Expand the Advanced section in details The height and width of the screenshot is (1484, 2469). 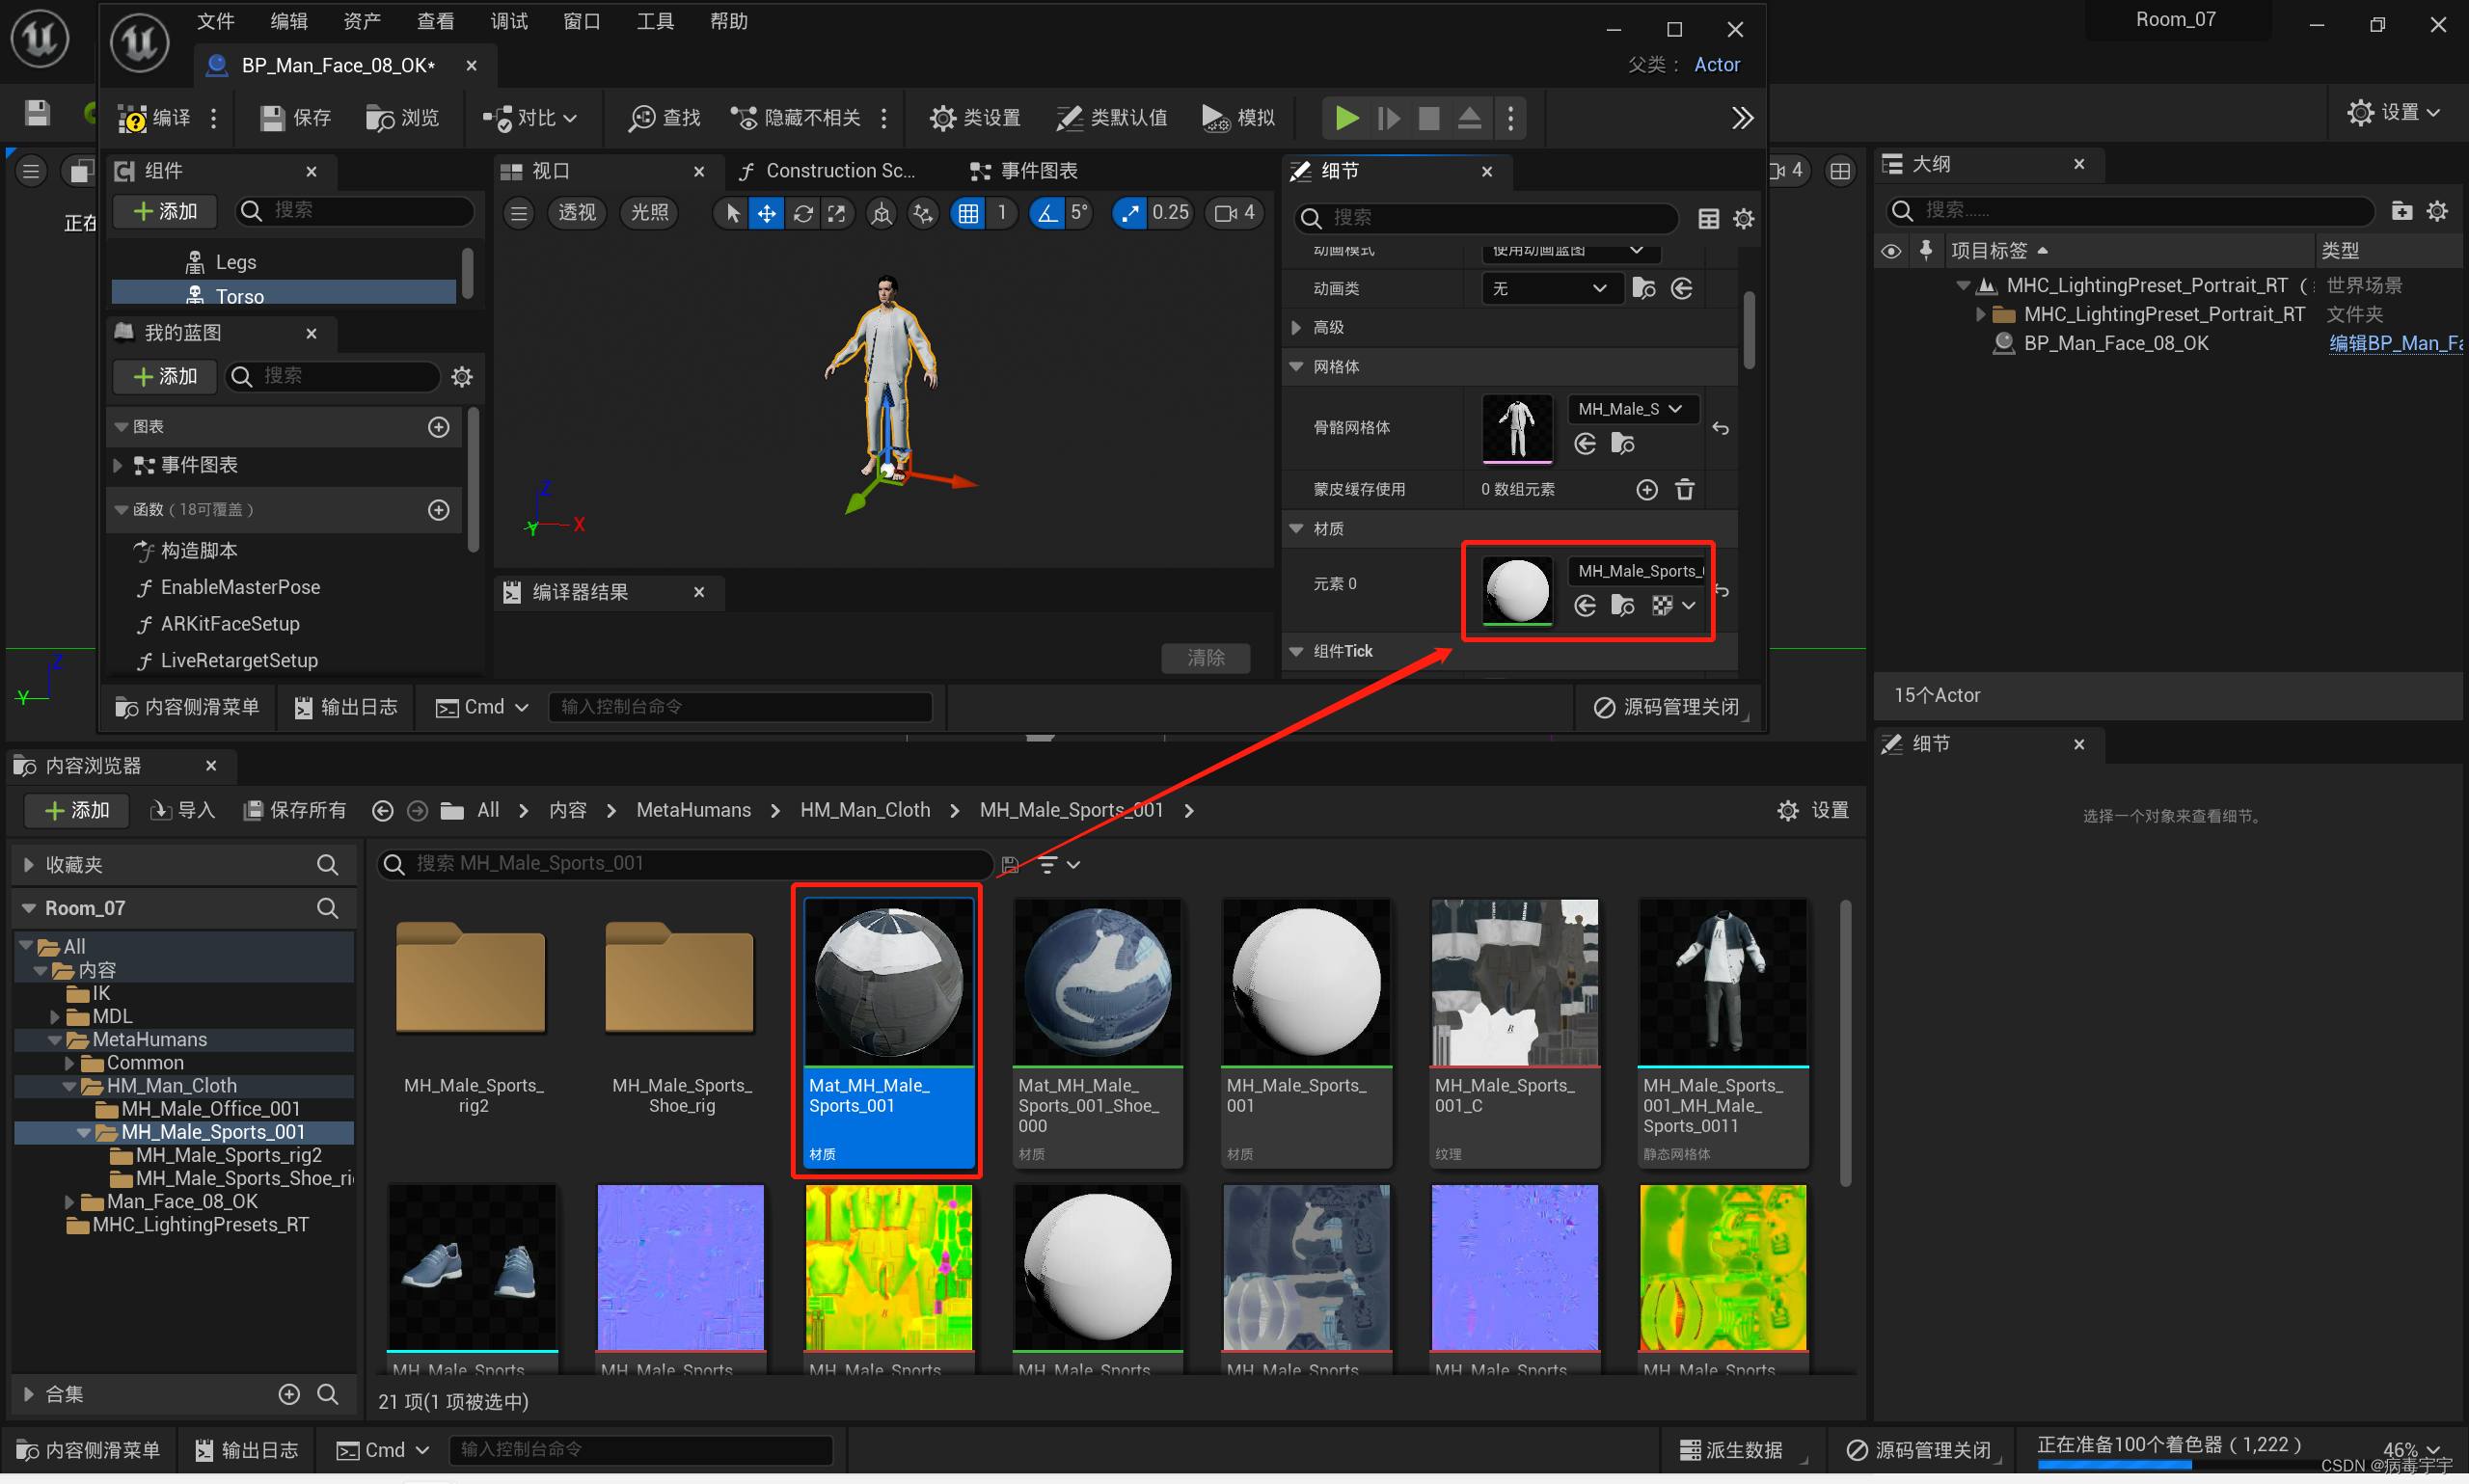tap(1297, 328)
